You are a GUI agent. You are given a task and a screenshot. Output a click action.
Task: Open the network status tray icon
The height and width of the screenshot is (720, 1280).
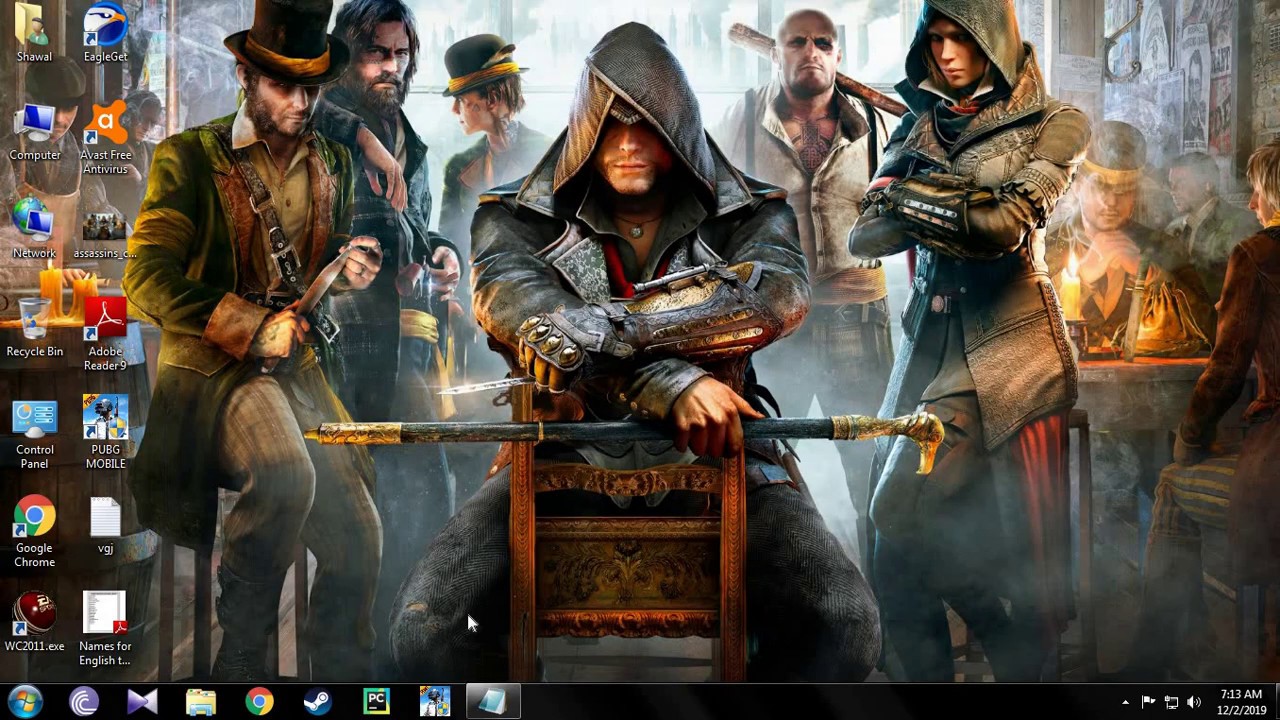pos(1171,702)
